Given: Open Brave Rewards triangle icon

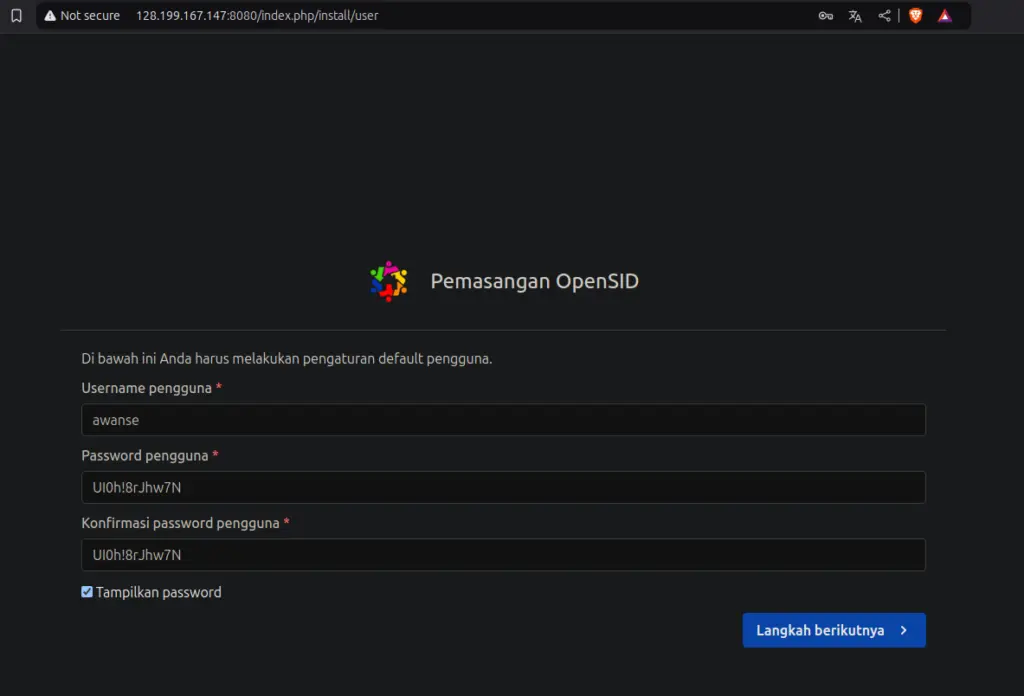Looking at the screenshot, I should [x=945, y=15].
